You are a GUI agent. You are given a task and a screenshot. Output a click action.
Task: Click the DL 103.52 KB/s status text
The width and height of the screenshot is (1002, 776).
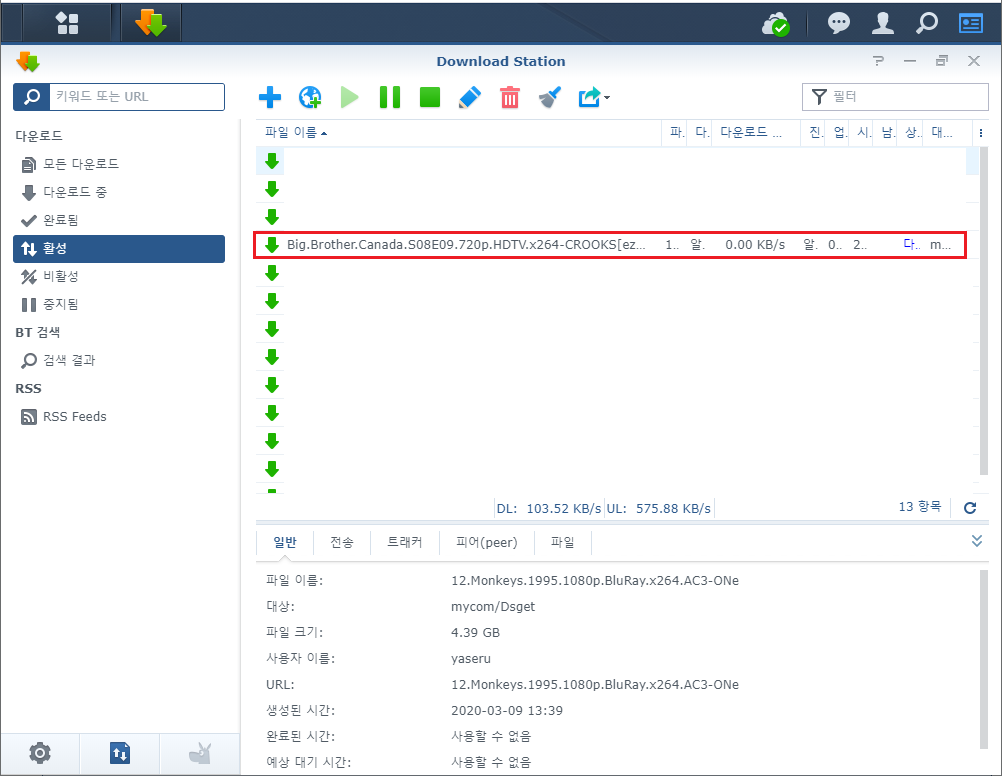[549, 509]
